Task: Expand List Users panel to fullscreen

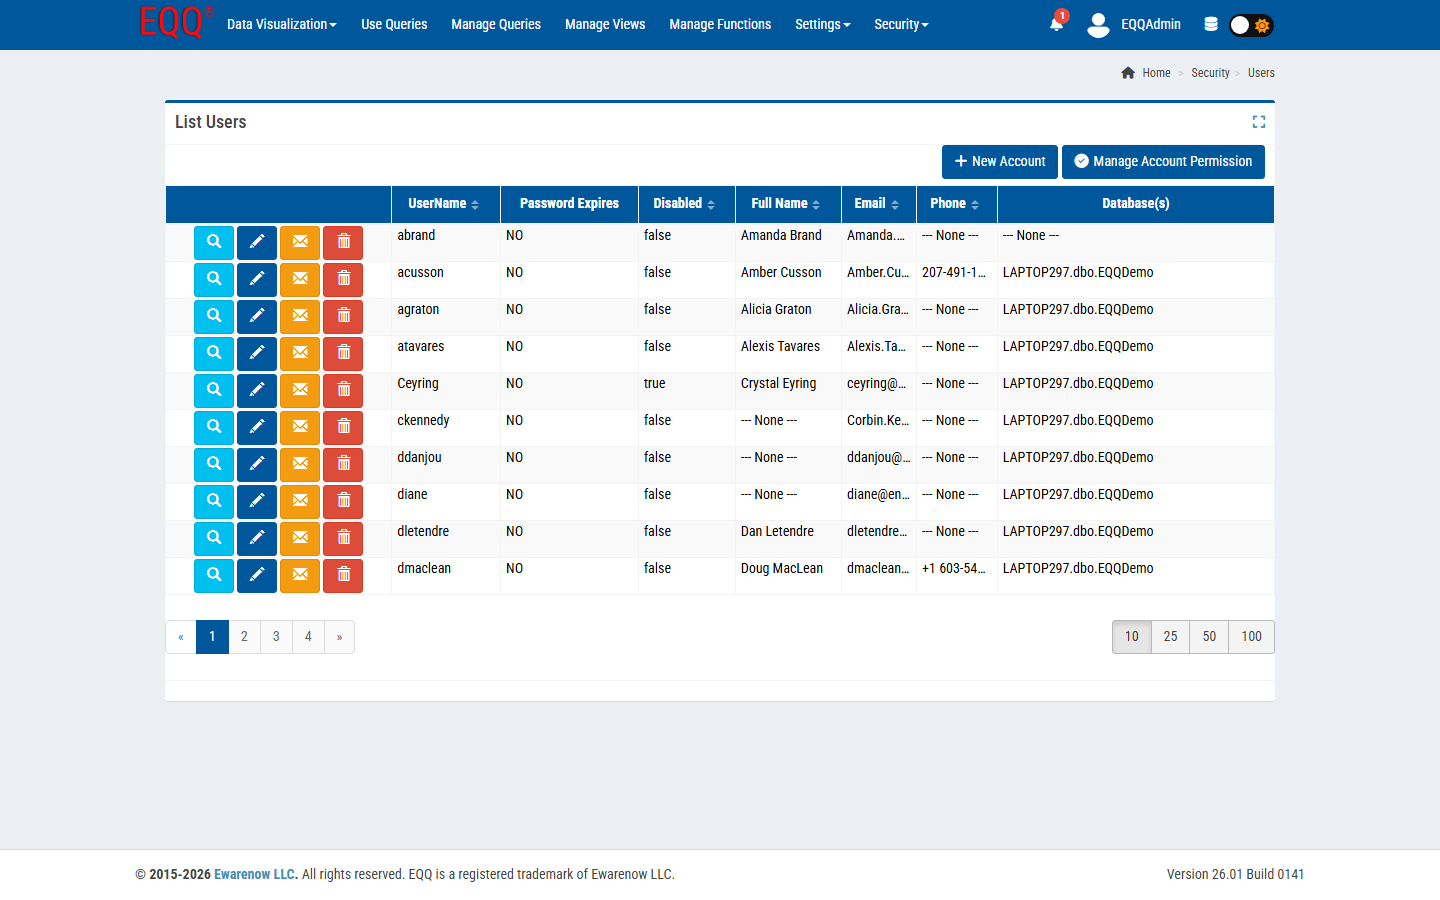Action: [1258, 122]
